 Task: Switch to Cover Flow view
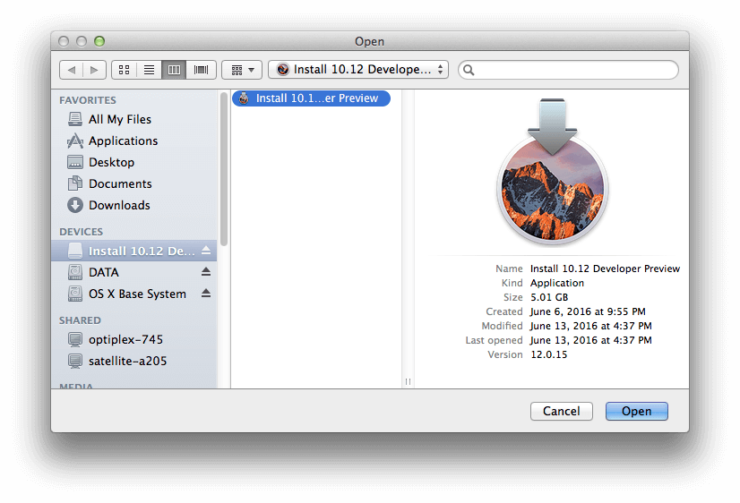click(201, 70)
